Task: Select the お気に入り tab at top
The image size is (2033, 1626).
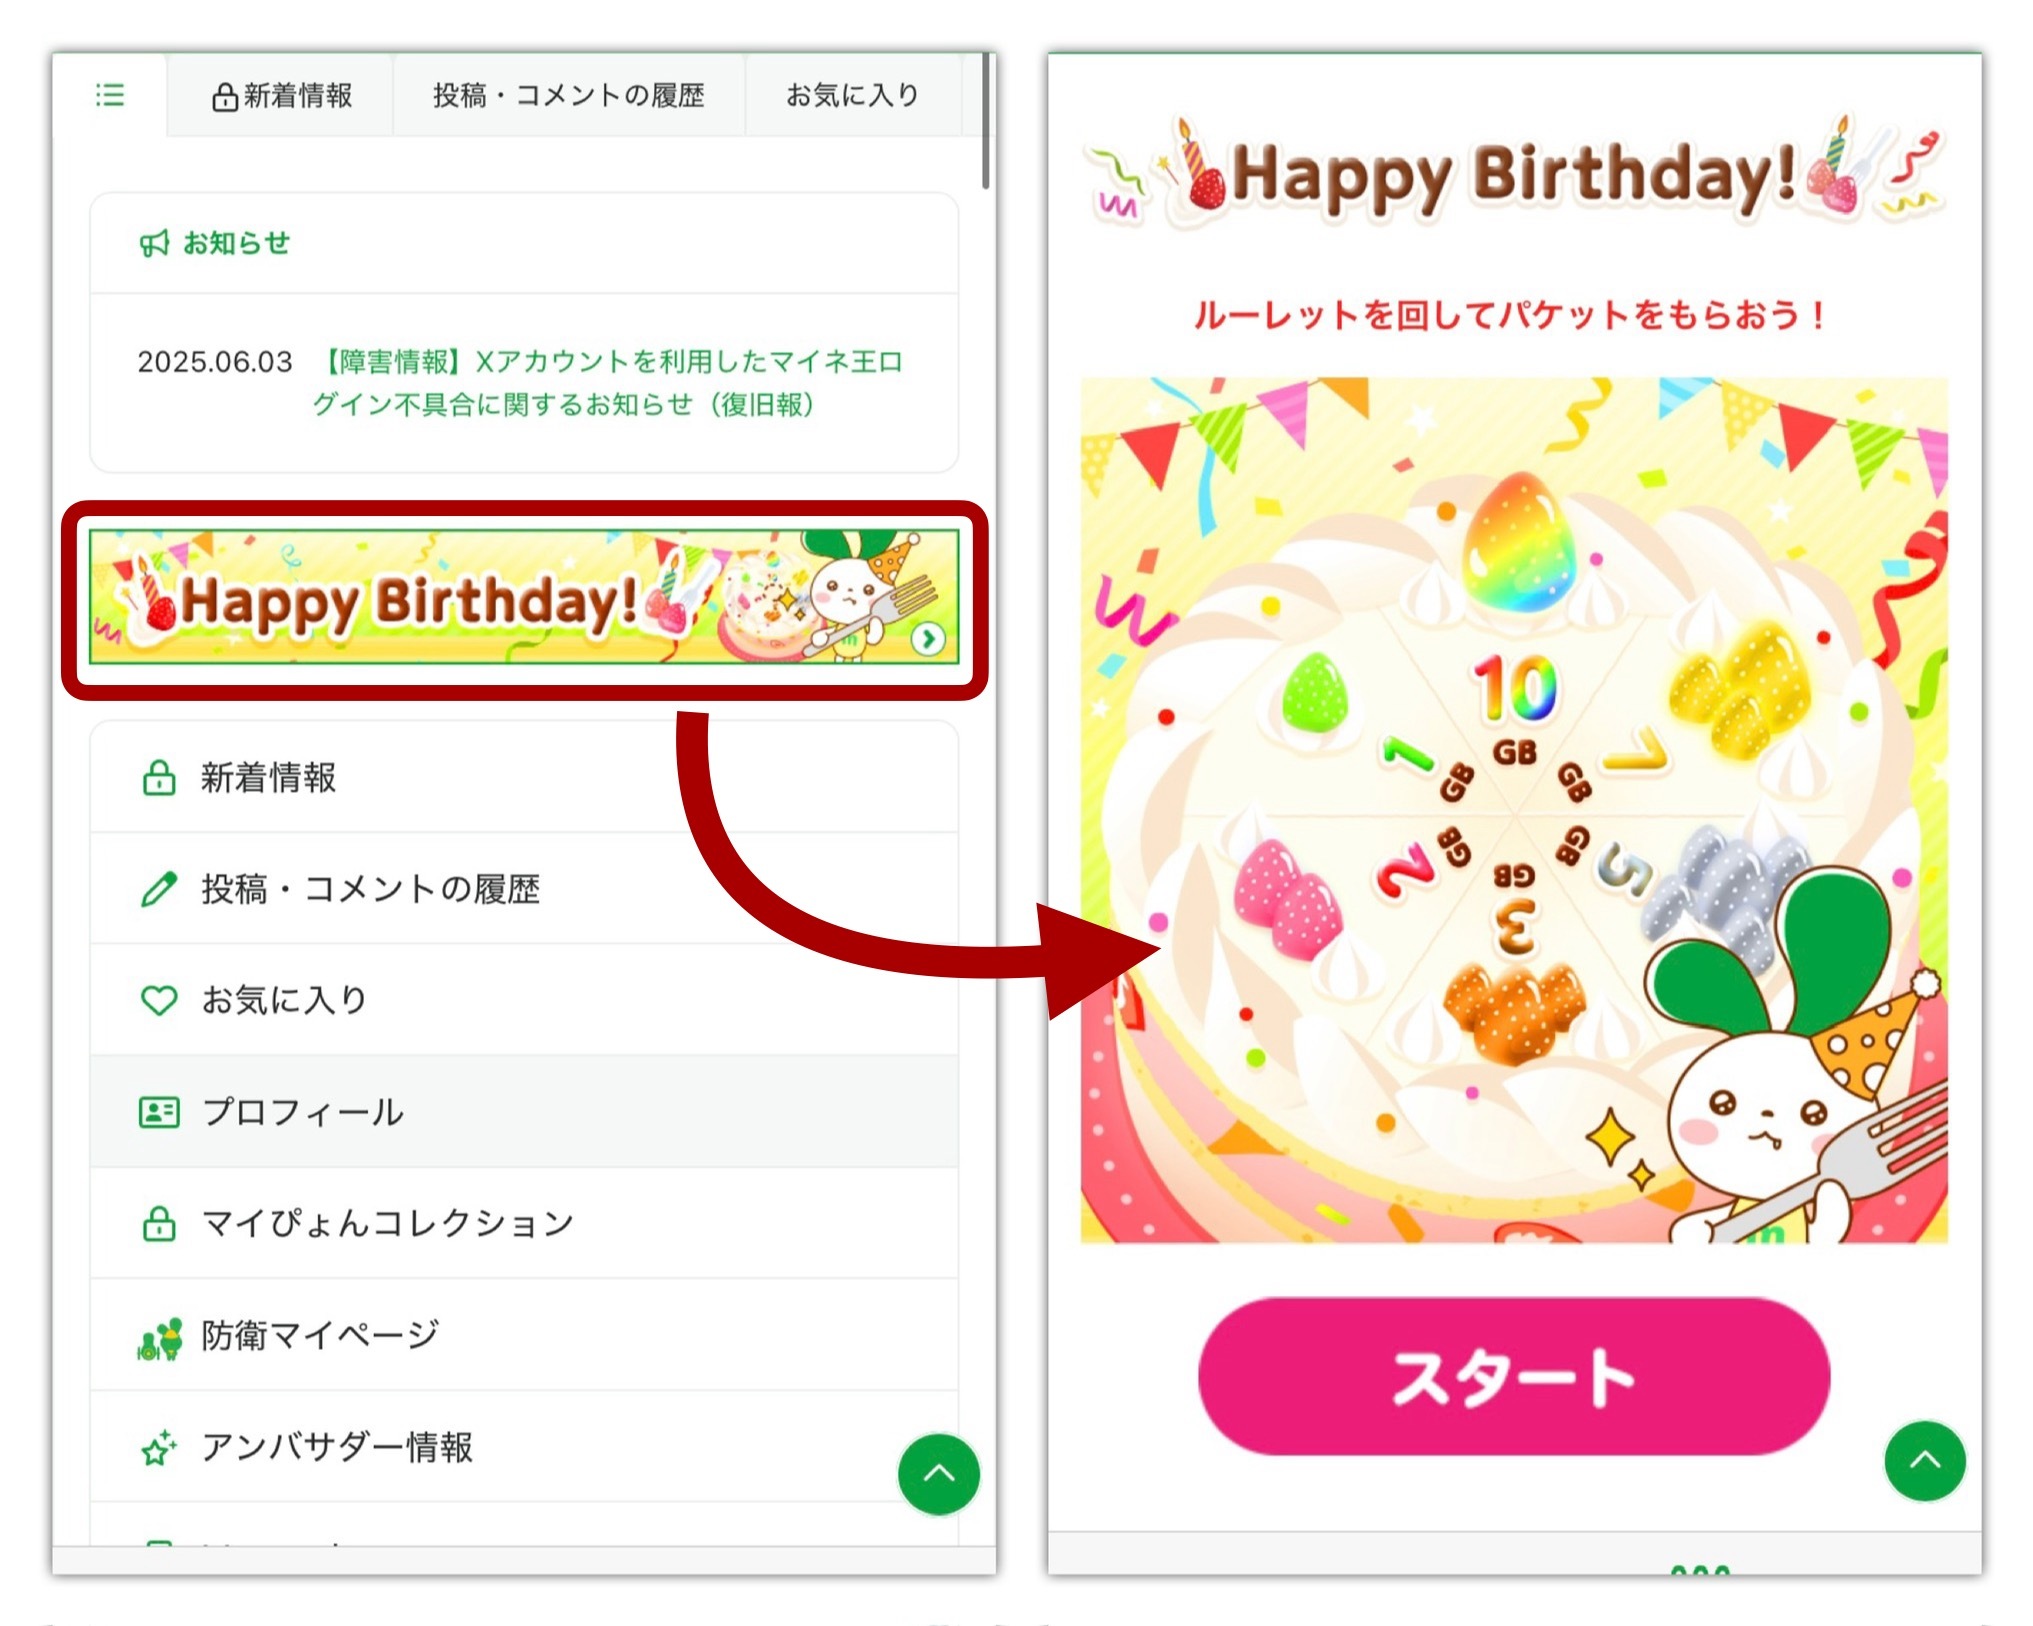Action: coord(853,95)
